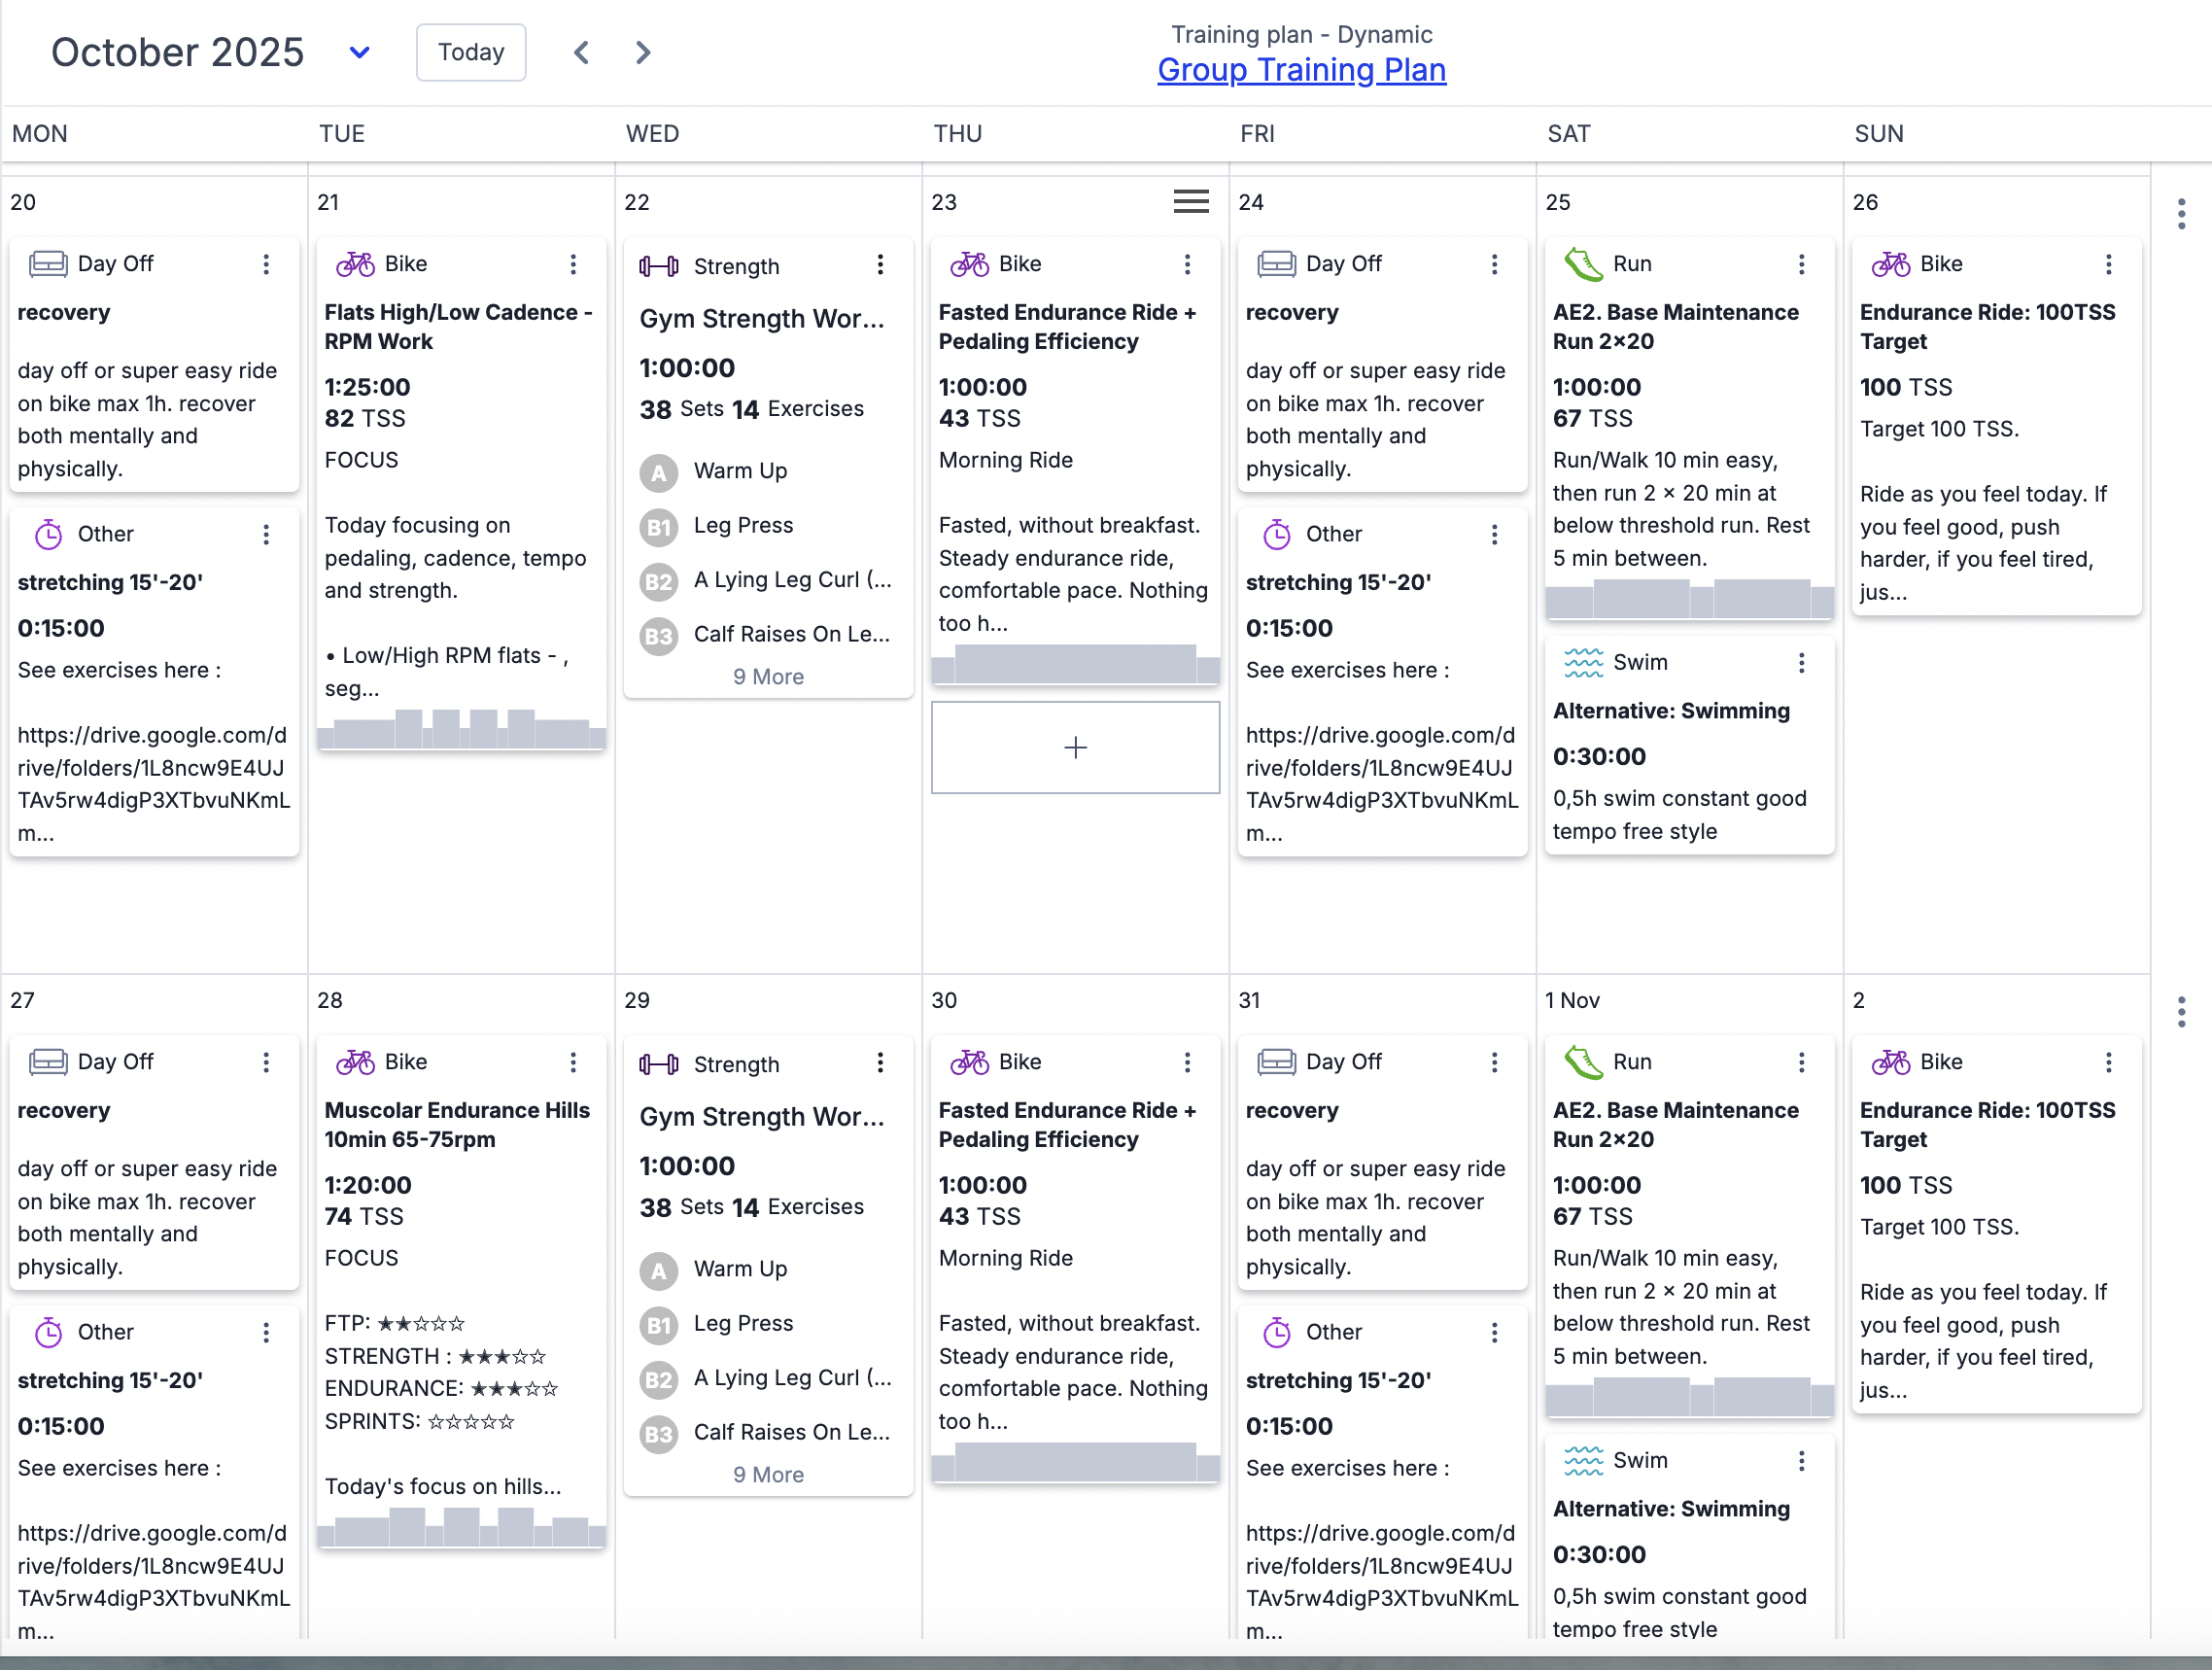Click the Today button

(471, 52)
